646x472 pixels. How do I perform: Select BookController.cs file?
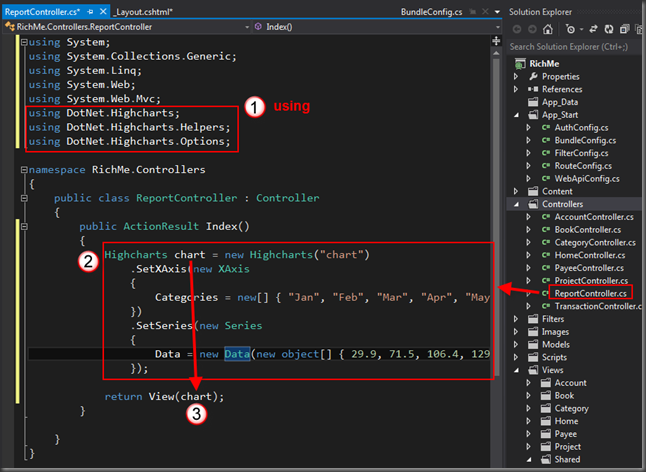pyautogui.click(x=587, y=229)
